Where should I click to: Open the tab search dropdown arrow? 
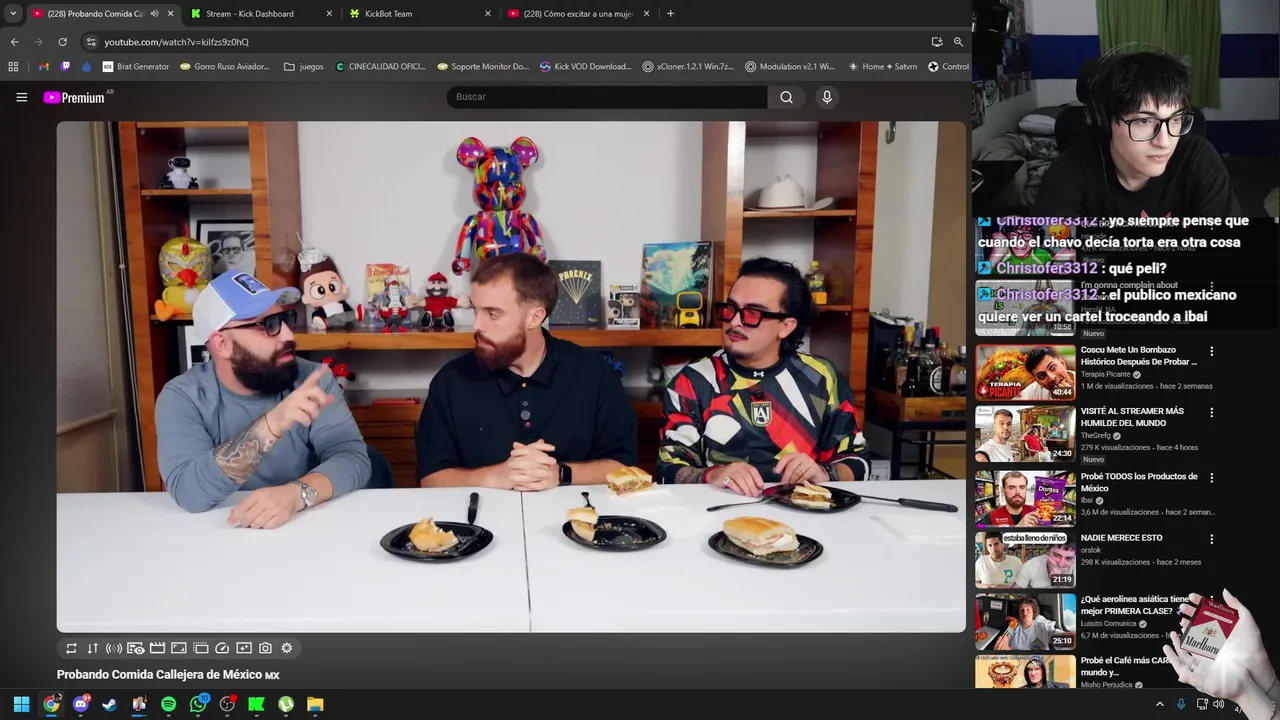[x=13, y=14]
